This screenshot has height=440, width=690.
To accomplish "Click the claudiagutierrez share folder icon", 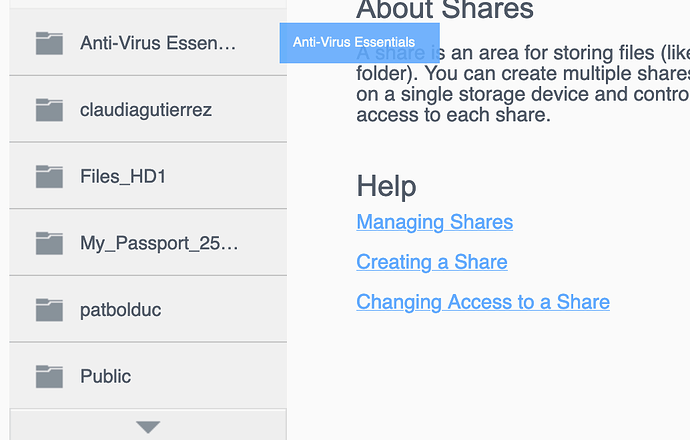I will click(49, 109).
